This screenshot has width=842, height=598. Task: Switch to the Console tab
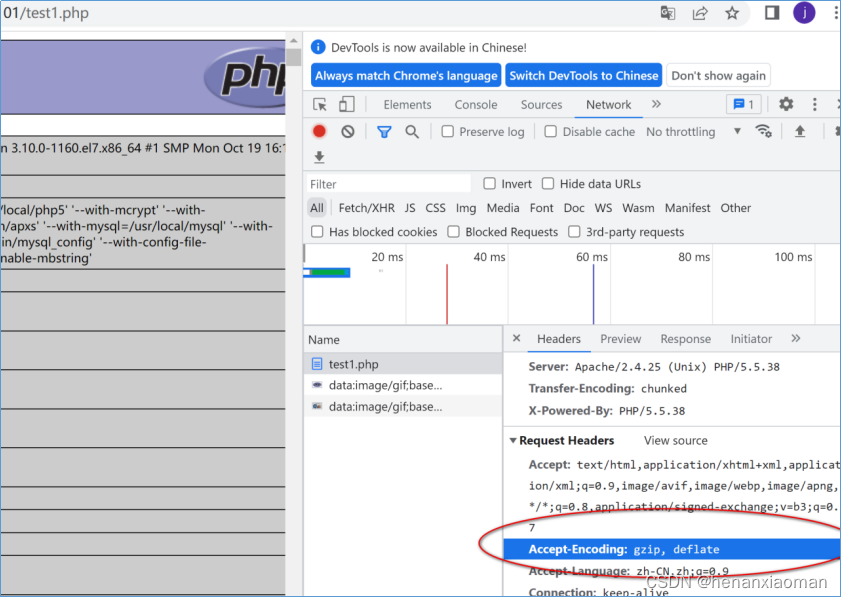475,104
